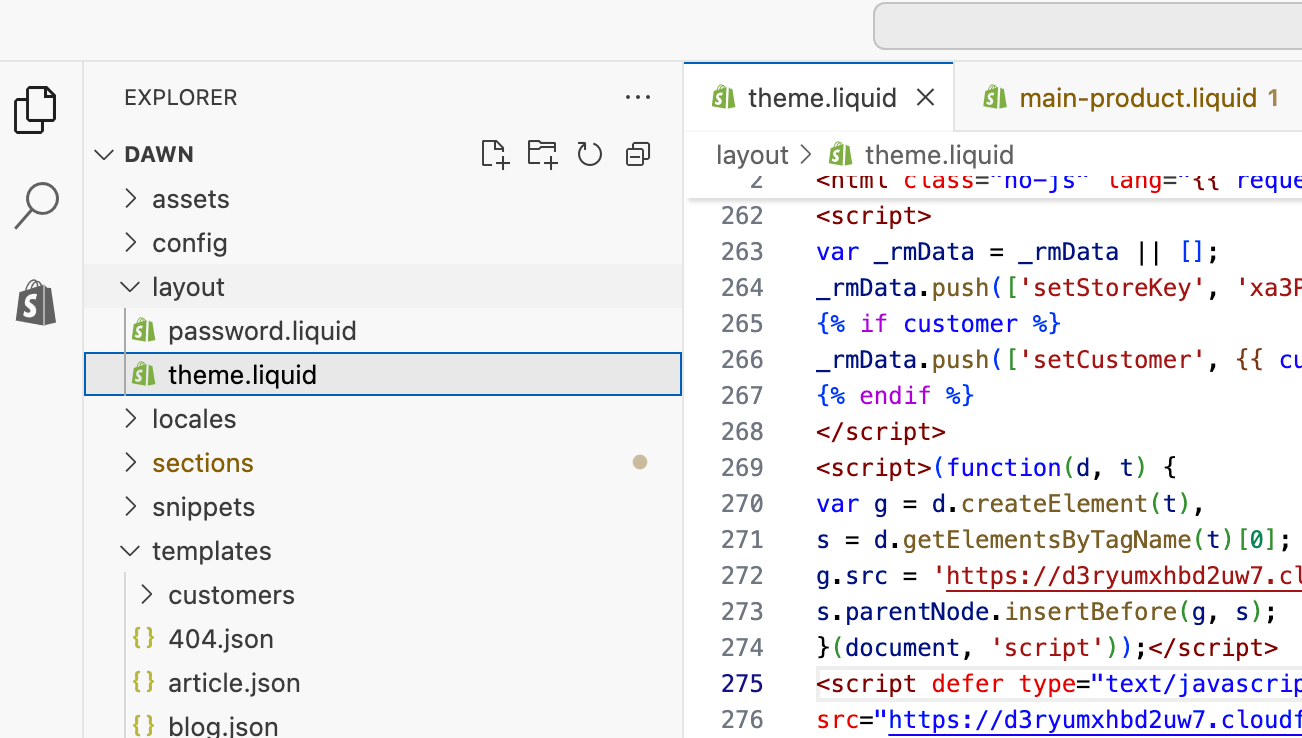Close the theme.liquid tab
Viewport: 1302px width, 738px height.
(926, 97)
